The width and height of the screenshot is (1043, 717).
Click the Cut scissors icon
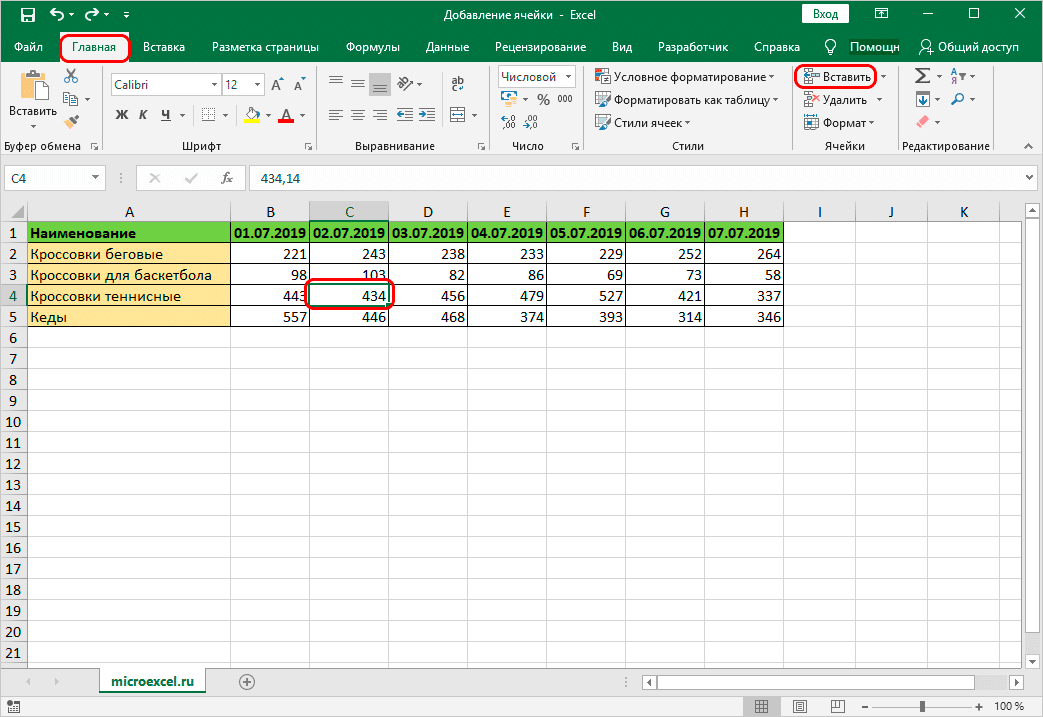click(x=71, y=77)
